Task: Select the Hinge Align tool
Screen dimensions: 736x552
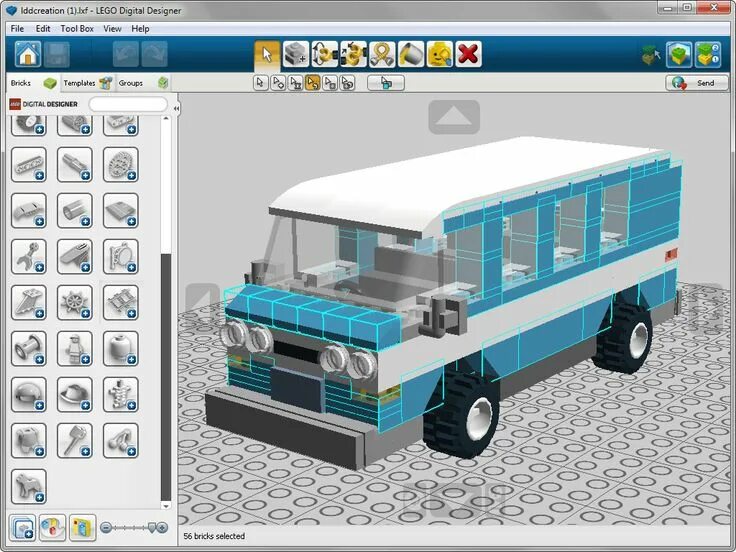Action: click(x=353, y=54)
